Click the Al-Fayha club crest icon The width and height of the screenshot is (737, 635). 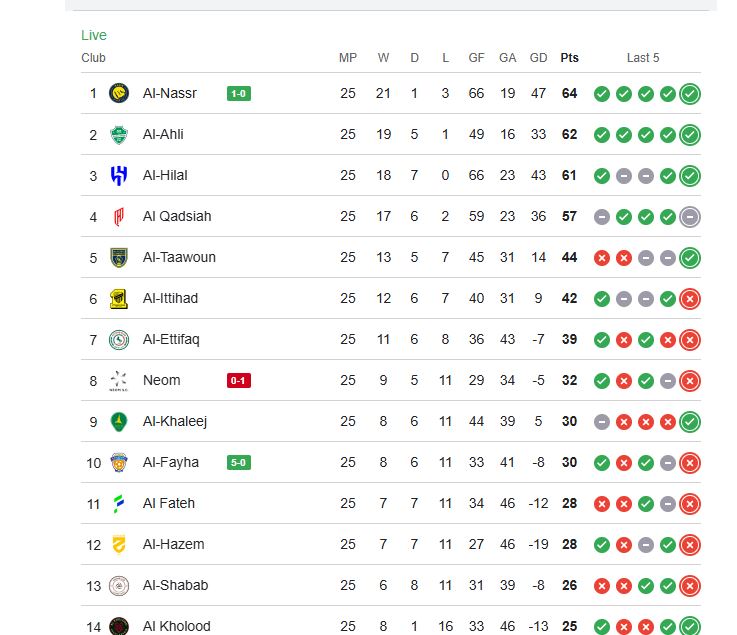click(x=119, y=462)
